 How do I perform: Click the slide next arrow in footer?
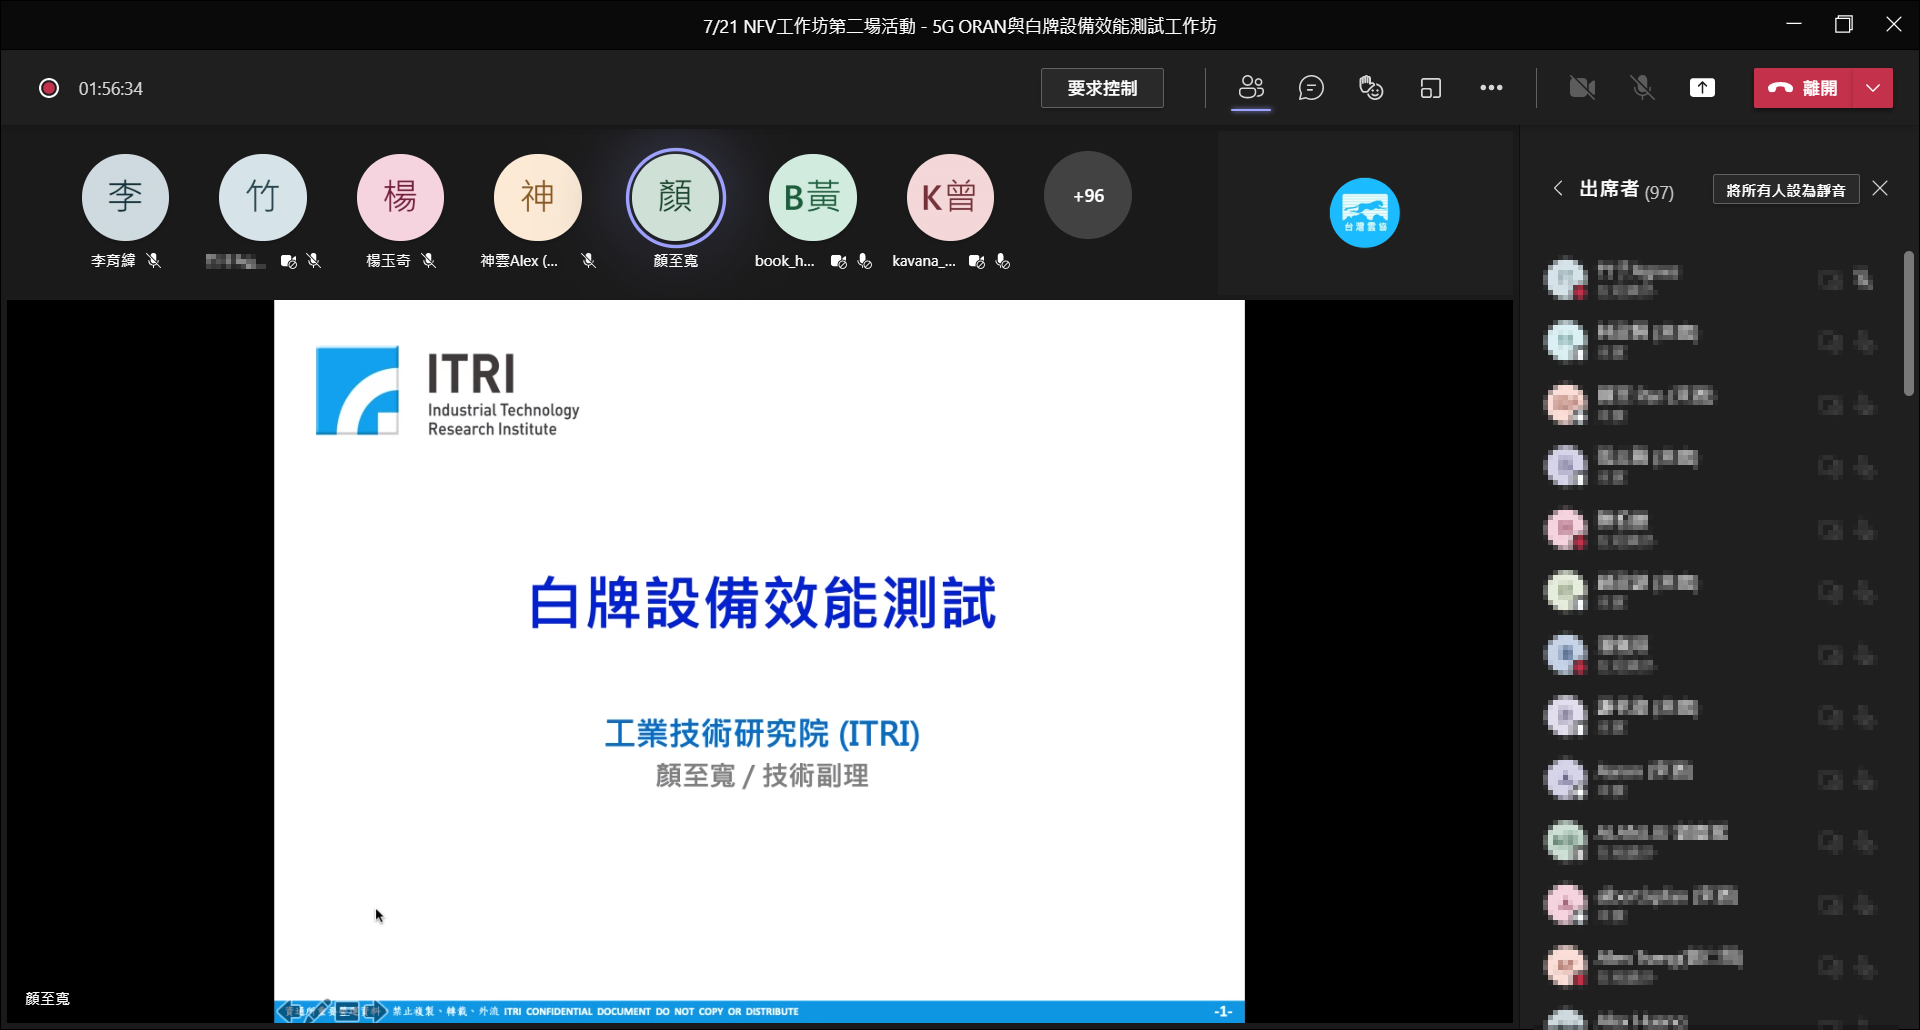375,1011
